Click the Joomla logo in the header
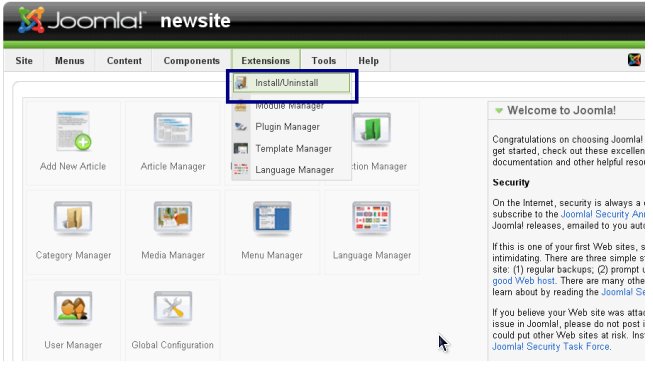The image size is (653, 373). pos(82,20)
